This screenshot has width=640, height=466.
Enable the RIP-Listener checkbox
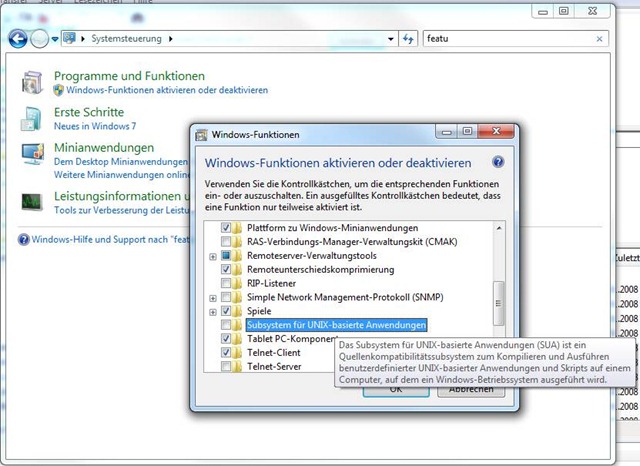226,283
